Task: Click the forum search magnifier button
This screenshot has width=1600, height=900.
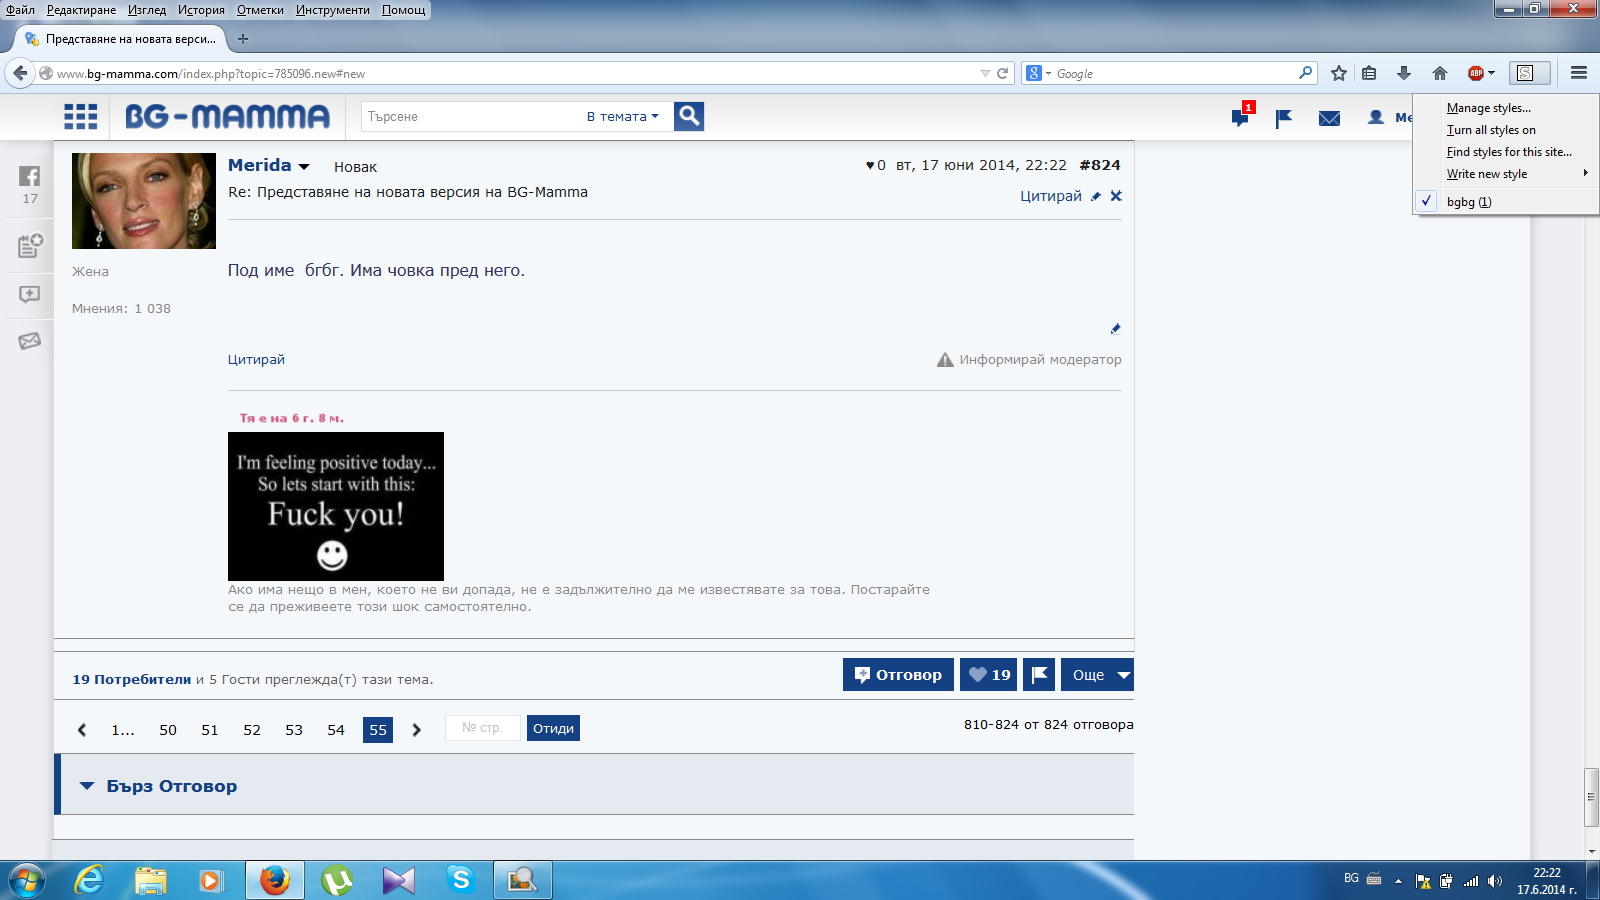Action: (689, 116)
